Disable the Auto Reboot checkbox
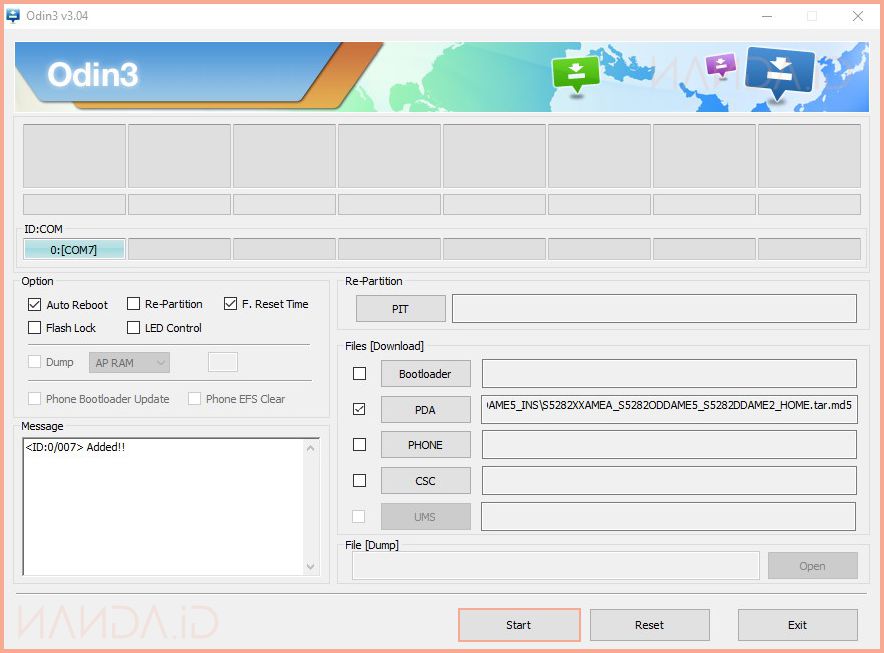Image resolution: width=884 pixels, height=653 pixels. (x=35, y=304)
